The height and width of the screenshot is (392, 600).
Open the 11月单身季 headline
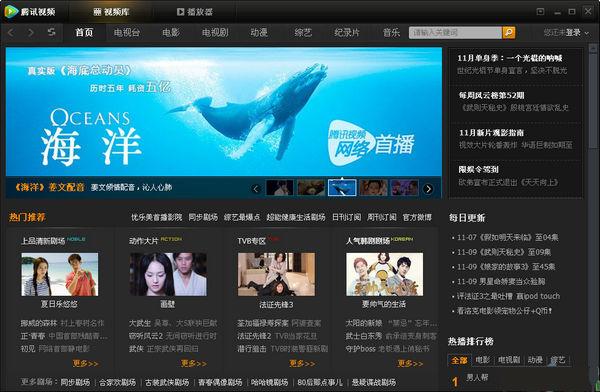pyautogui.click(x=510, y=58)
